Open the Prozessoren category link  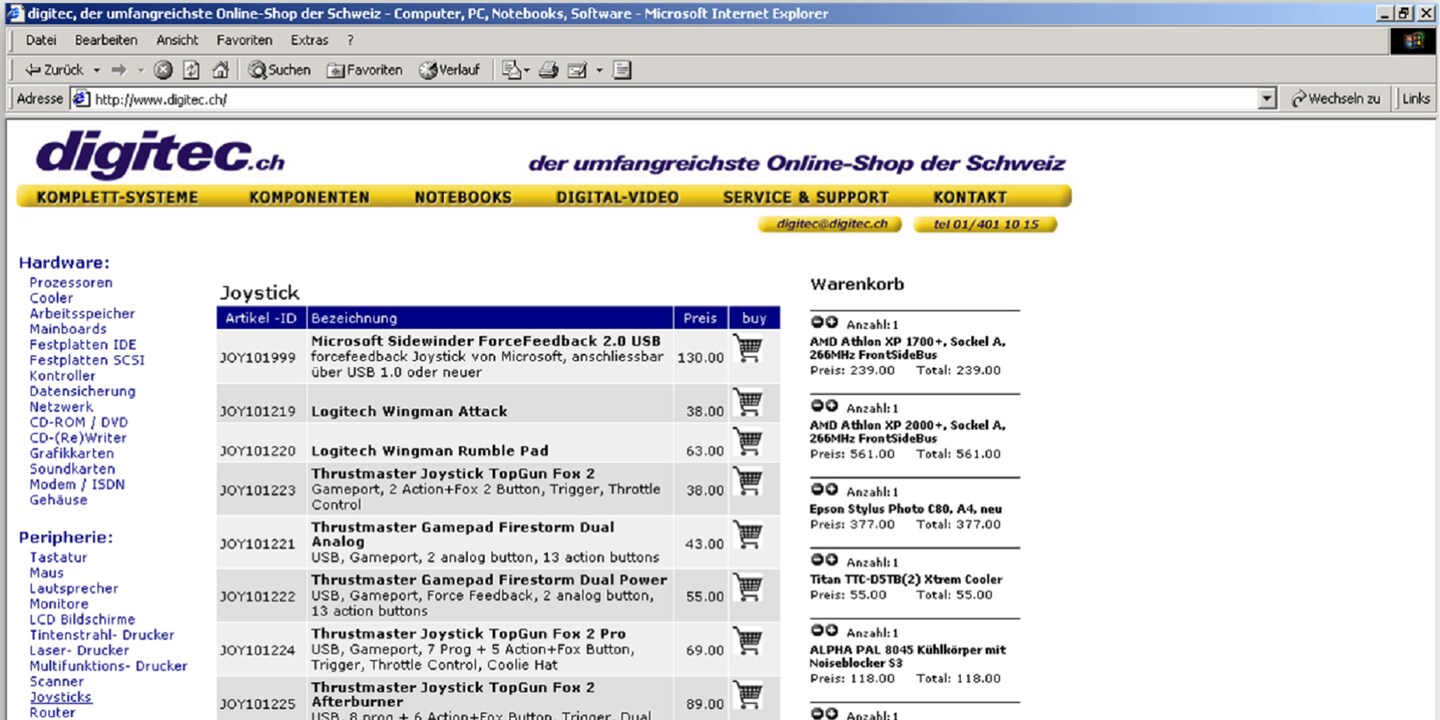click(71, 283)
